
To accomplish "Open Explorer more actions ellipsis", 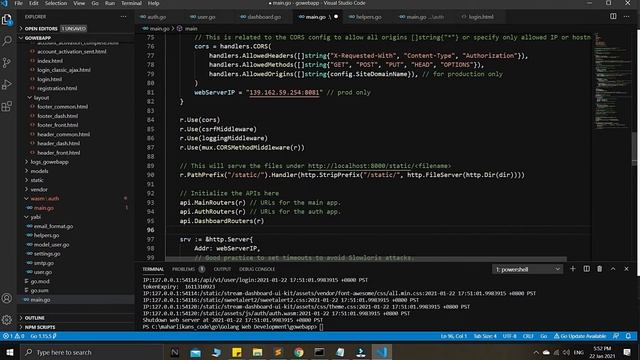I will click(x=123, y=17).
